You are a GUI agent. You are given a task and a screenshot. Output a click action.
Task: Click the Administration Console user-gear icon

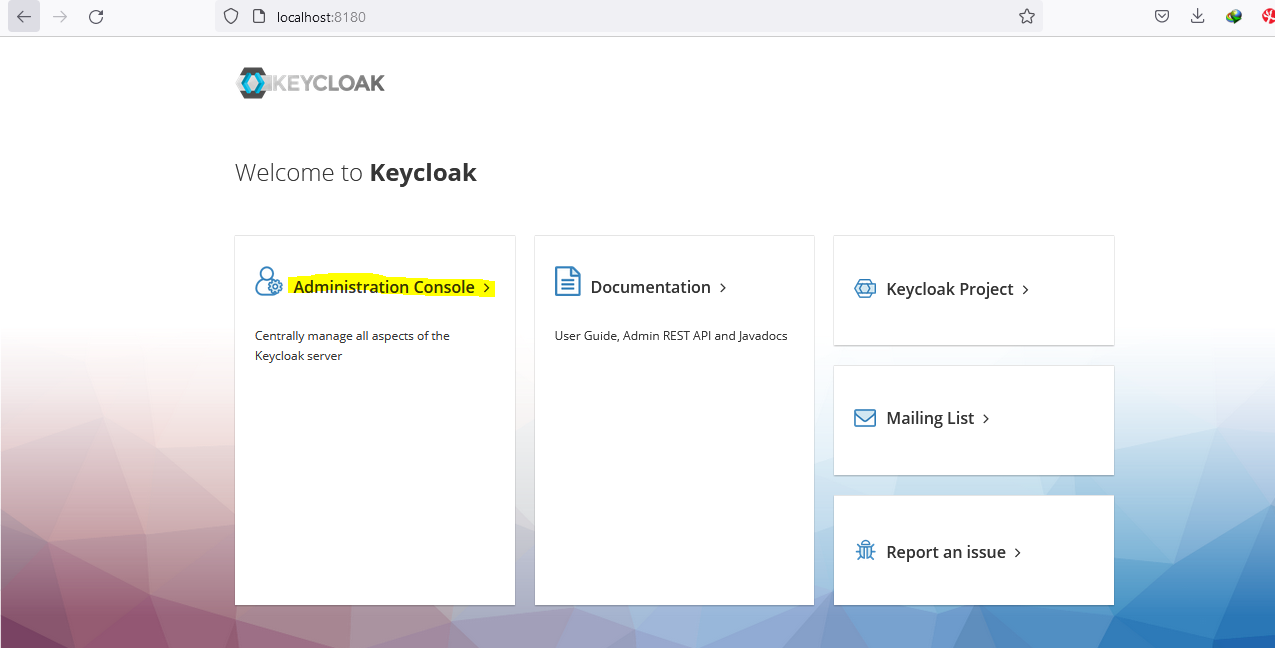269,281
